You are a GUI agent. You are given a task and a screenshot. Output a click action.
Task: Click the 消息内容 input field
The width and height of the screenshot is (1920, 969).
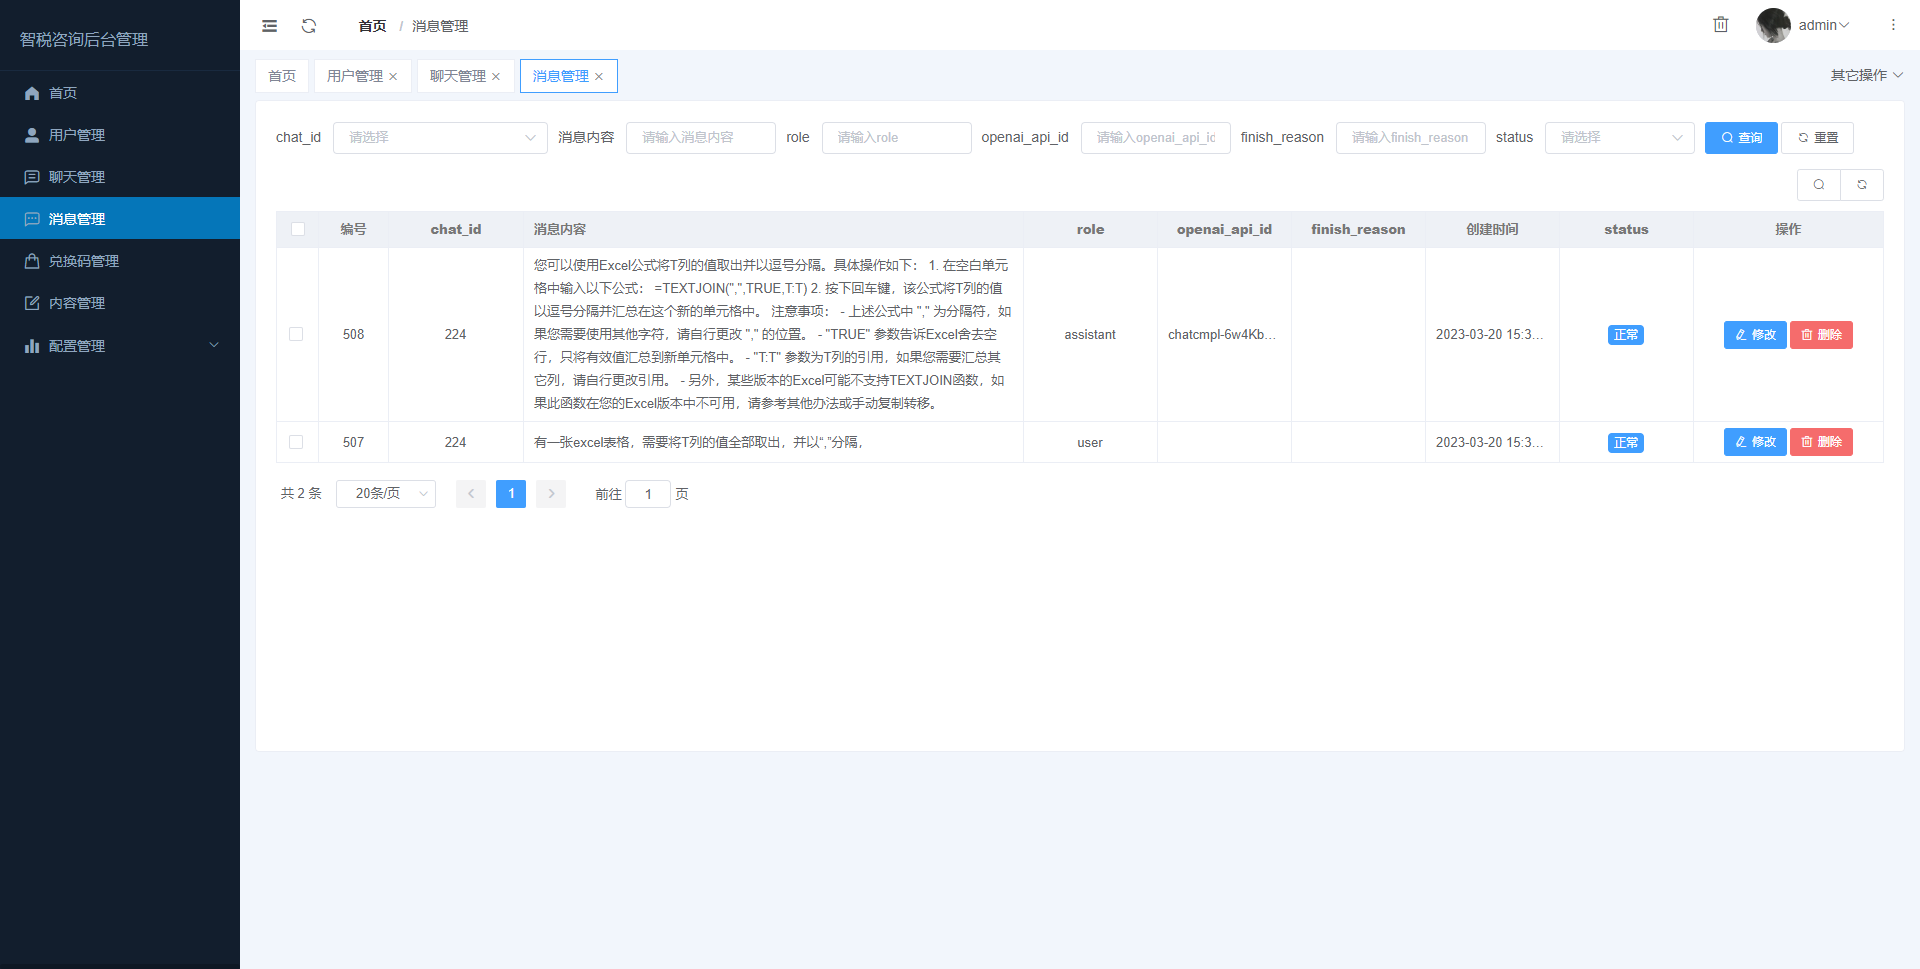point(701,138)
